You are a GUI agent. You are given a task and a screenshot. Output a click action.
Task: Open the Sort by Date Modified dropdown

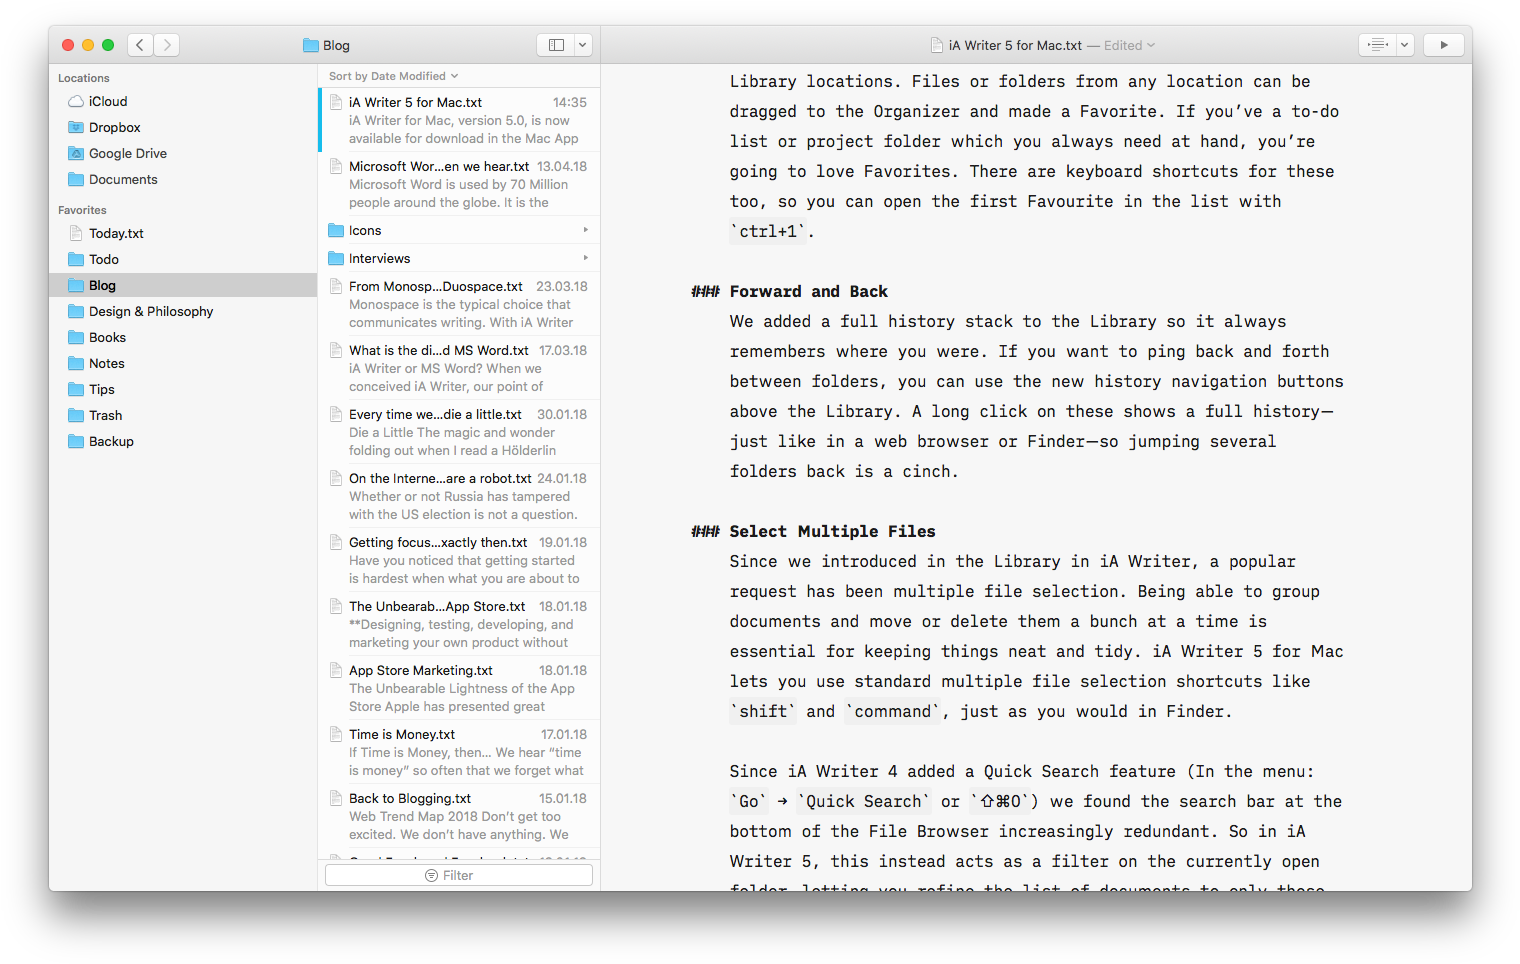click(x=393, y=76)
